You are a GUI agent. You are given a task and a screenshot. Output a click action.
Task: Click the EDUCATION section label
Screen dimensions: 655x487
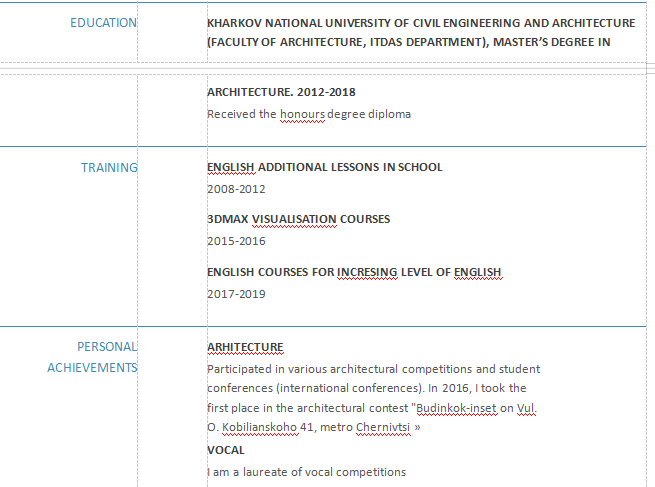pyautogui.click(x=103, y=23)
